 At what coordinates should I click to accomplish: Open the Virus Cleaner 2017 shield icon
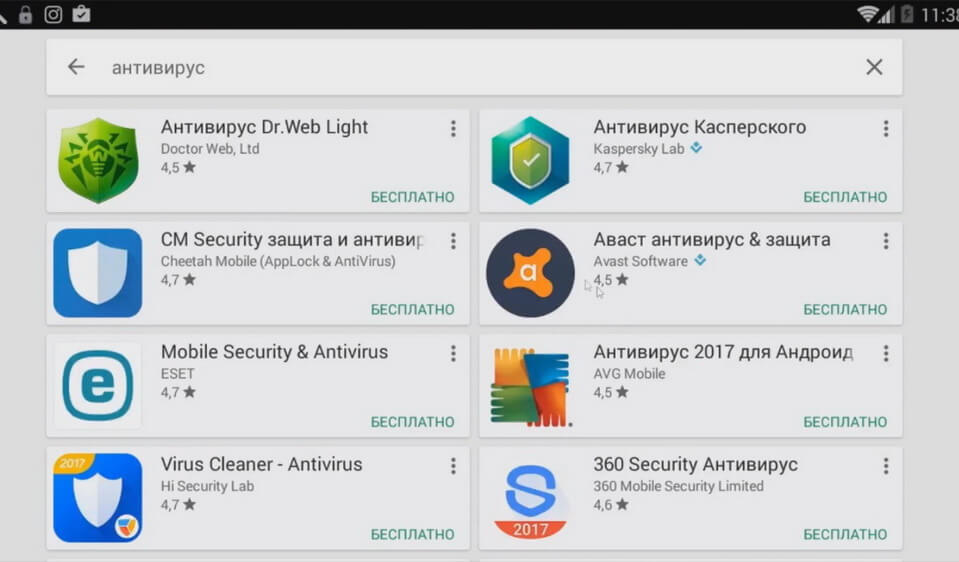98,498
